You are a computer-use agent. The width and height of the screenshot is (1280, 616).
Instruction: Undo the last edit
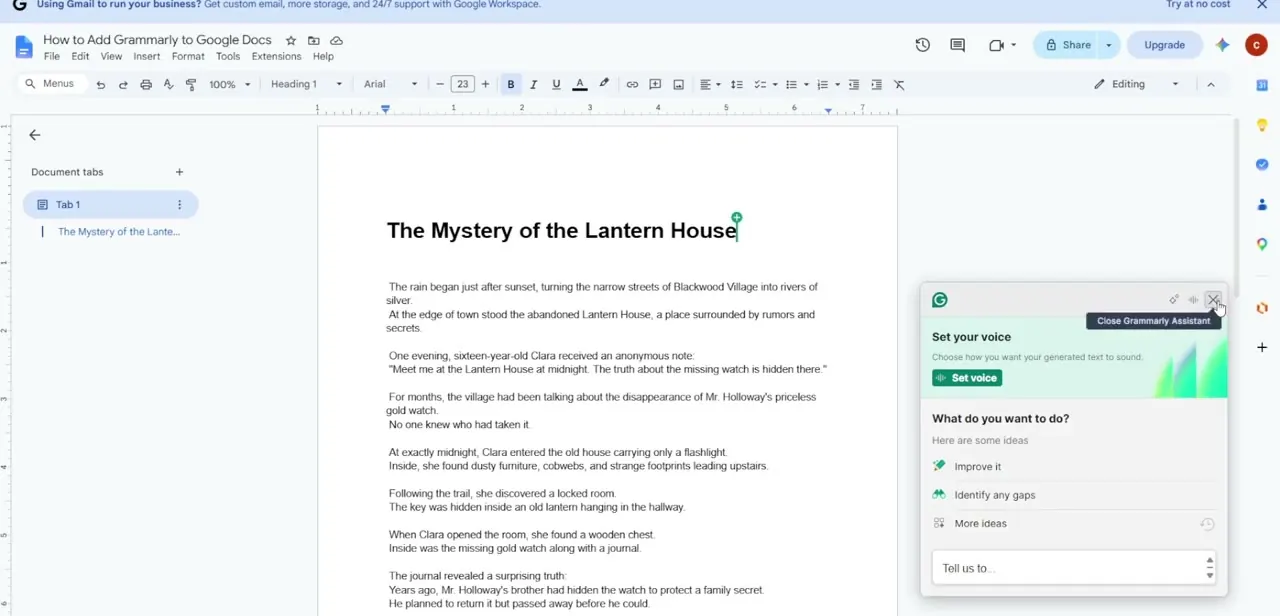pos(101,85)
